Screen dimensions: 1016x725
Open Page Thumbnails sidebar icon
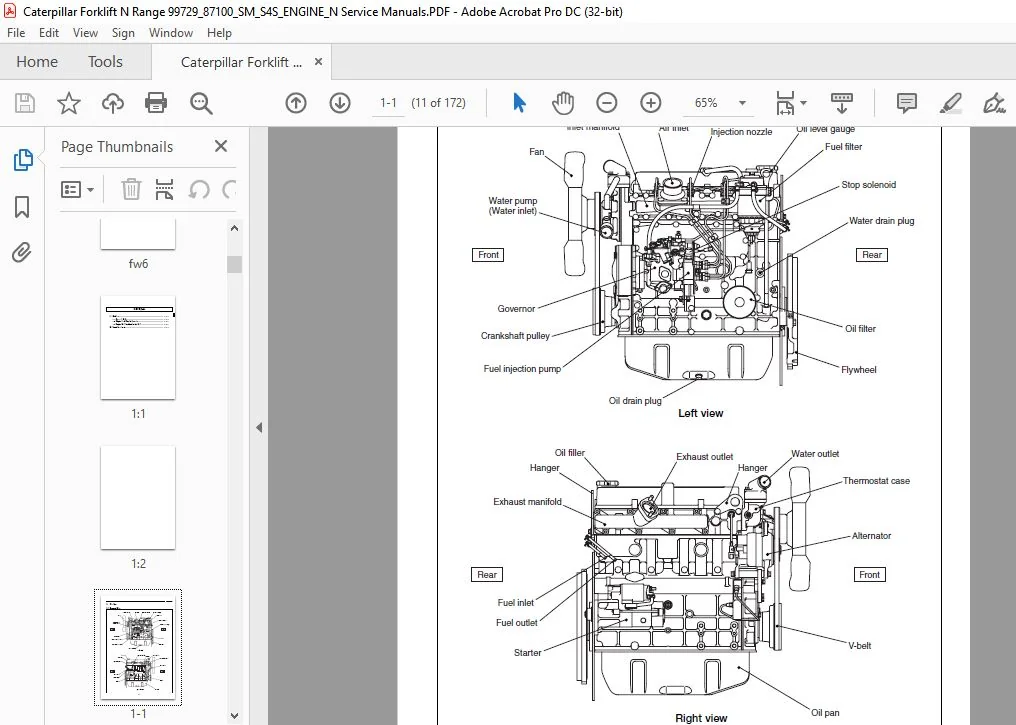pyautogui.click(x=23, y=160)
